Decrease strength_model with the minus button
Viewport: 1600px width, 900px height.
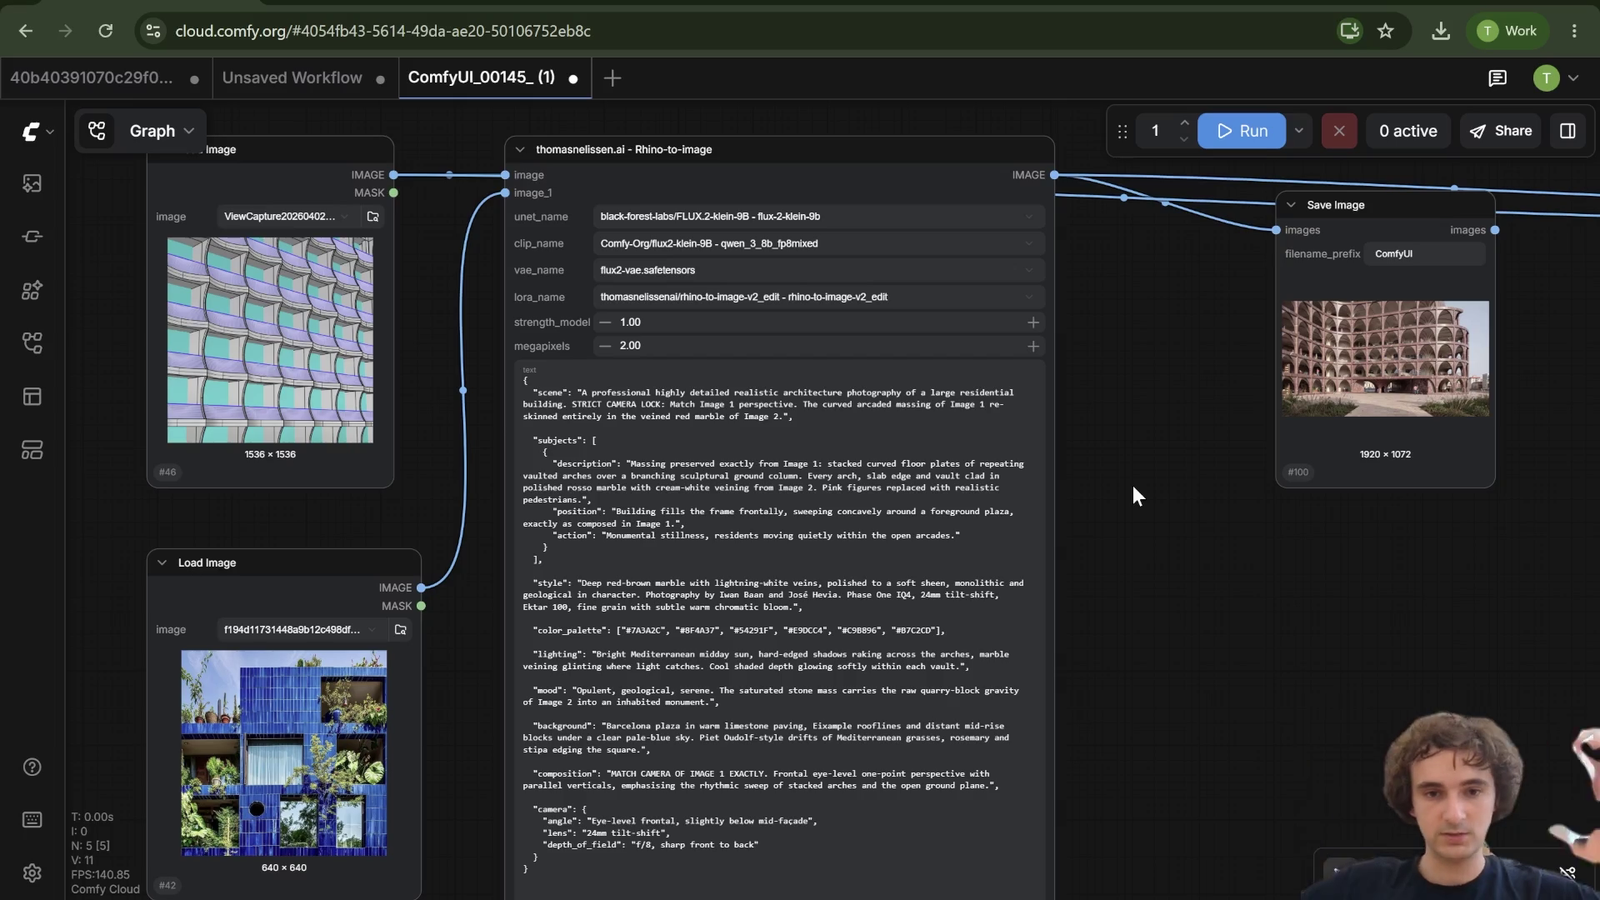pyautogui.click(x=605, y=322)
